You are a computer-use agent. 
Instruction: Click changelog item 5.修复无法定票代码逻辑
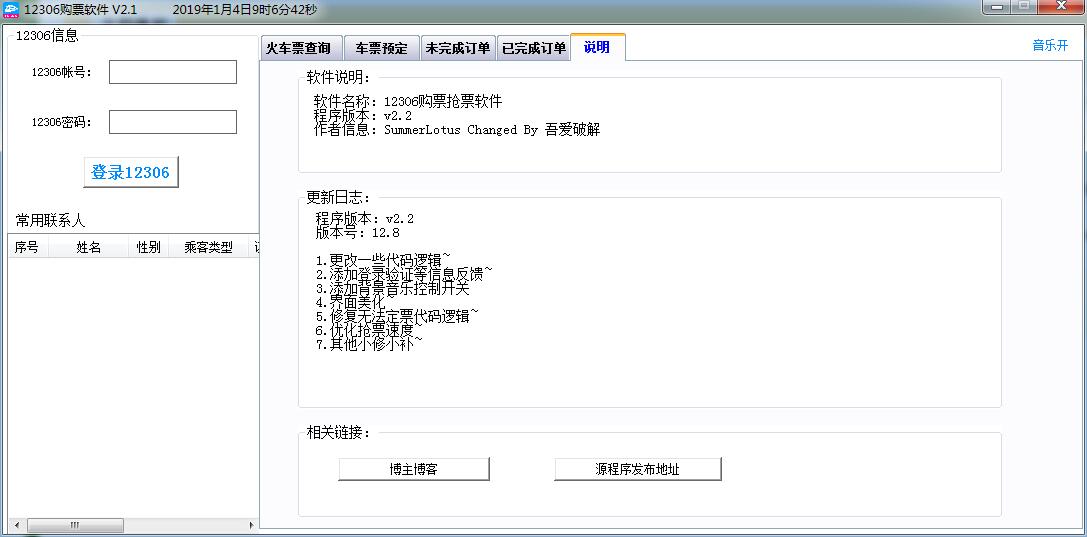[397, 316]
